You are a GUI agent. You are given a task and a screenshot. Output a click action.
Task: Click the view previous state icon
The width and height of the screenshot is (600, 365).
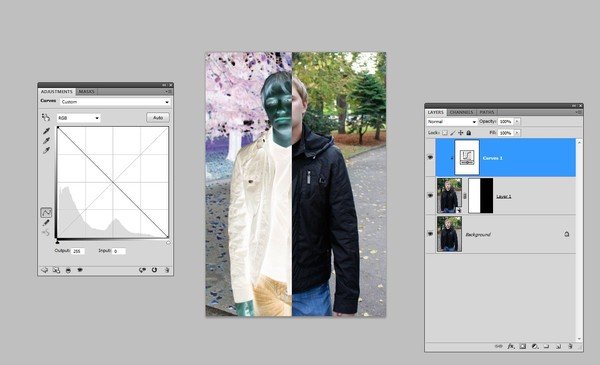pos(142,270)
